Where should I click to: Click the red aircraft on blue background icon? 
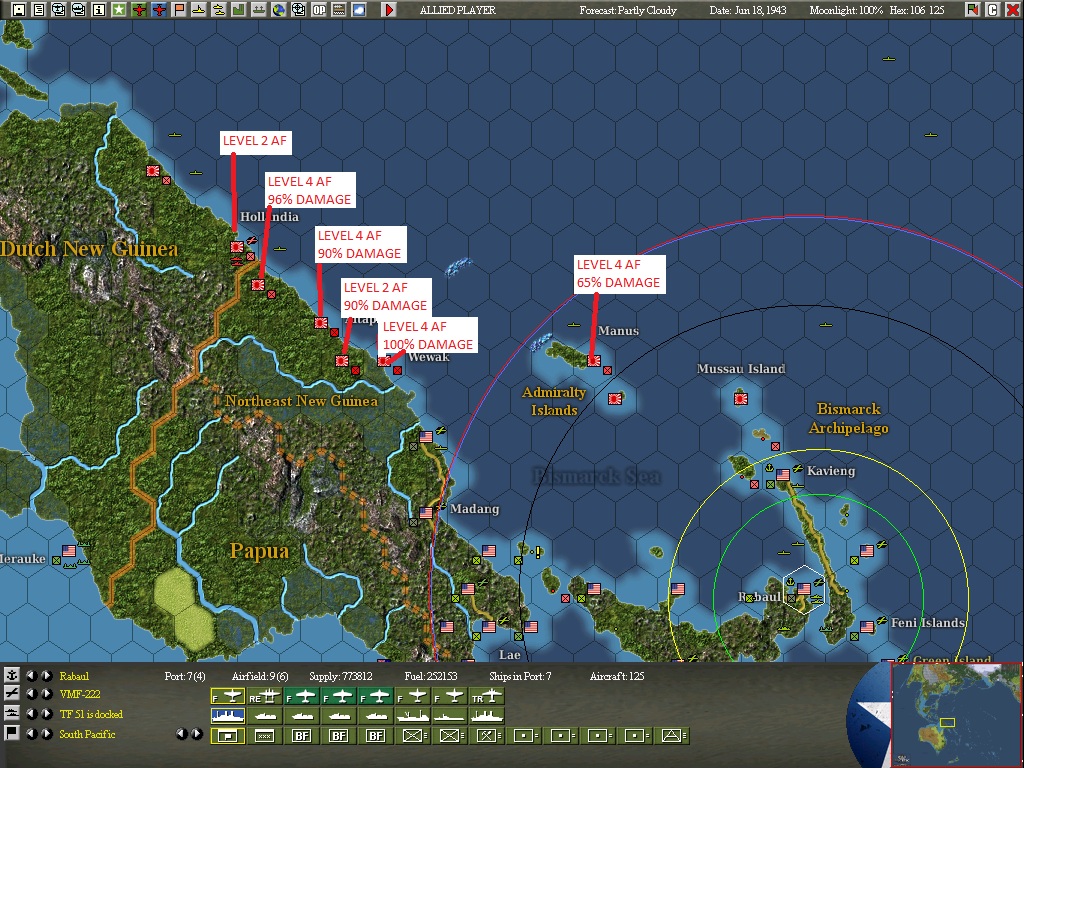[159, 10]
